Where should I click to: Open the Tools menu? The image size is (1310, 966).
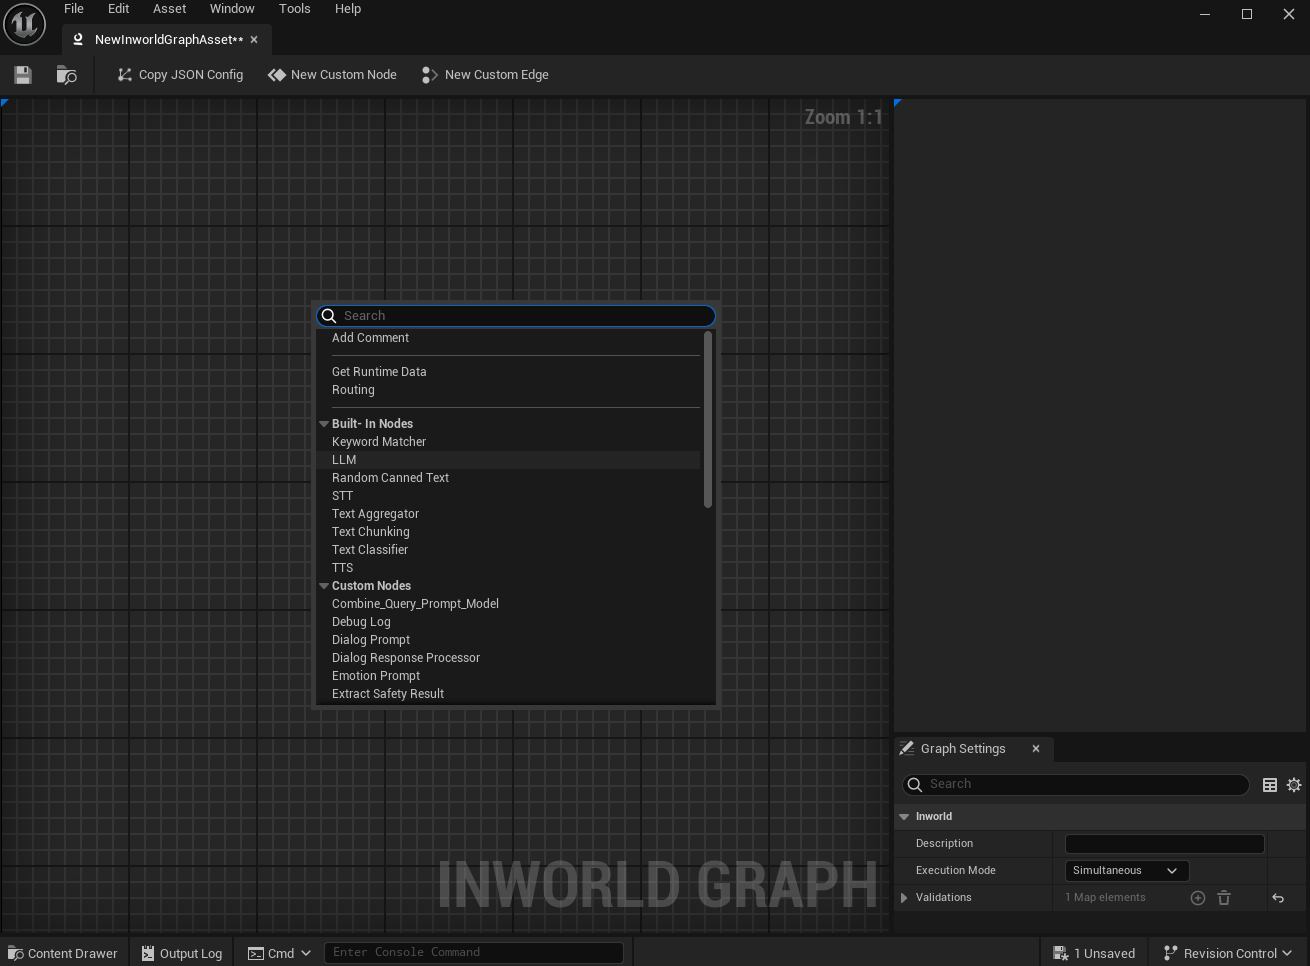coord(294,9)
